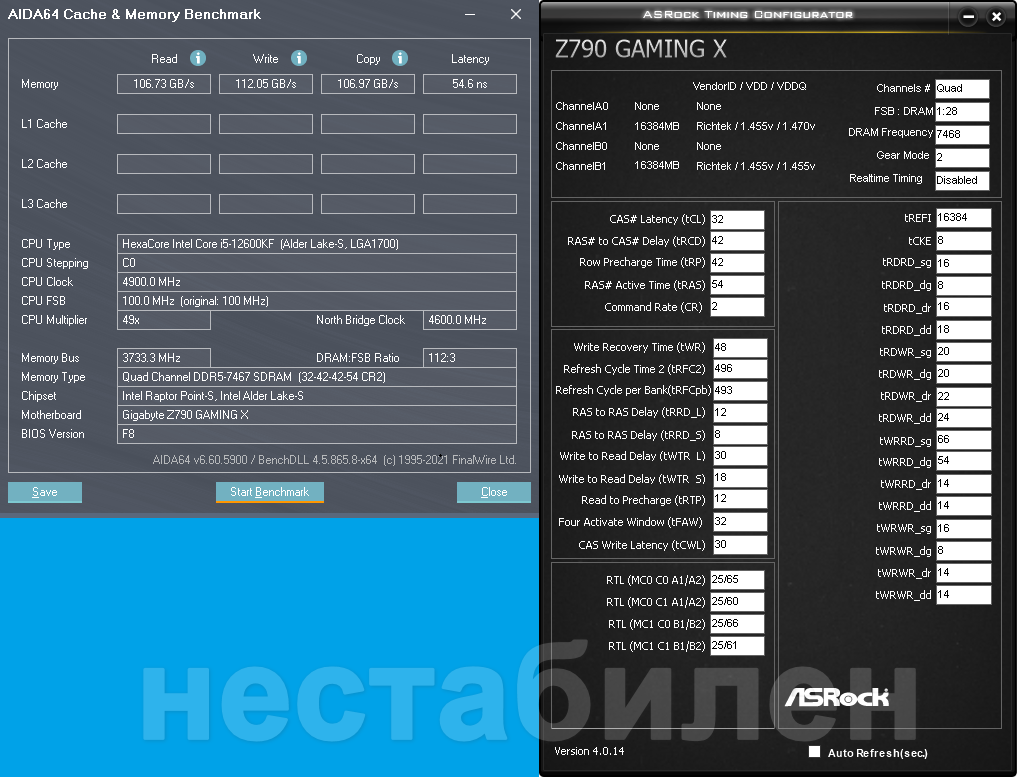Click the Command Rate (CR) value
This screenshot has width=1017, height=777.
coord(737,307)
